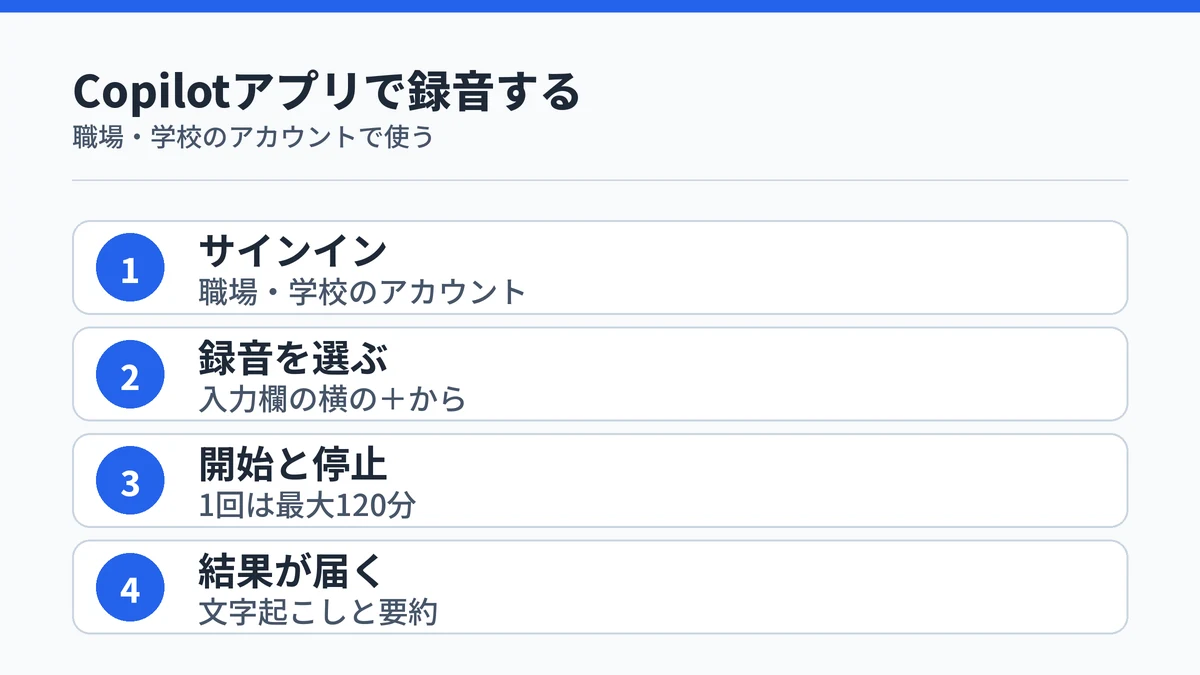Click the text 入力欄の横の＋から
The image size is (1200, 675).
tap(333, 399)
